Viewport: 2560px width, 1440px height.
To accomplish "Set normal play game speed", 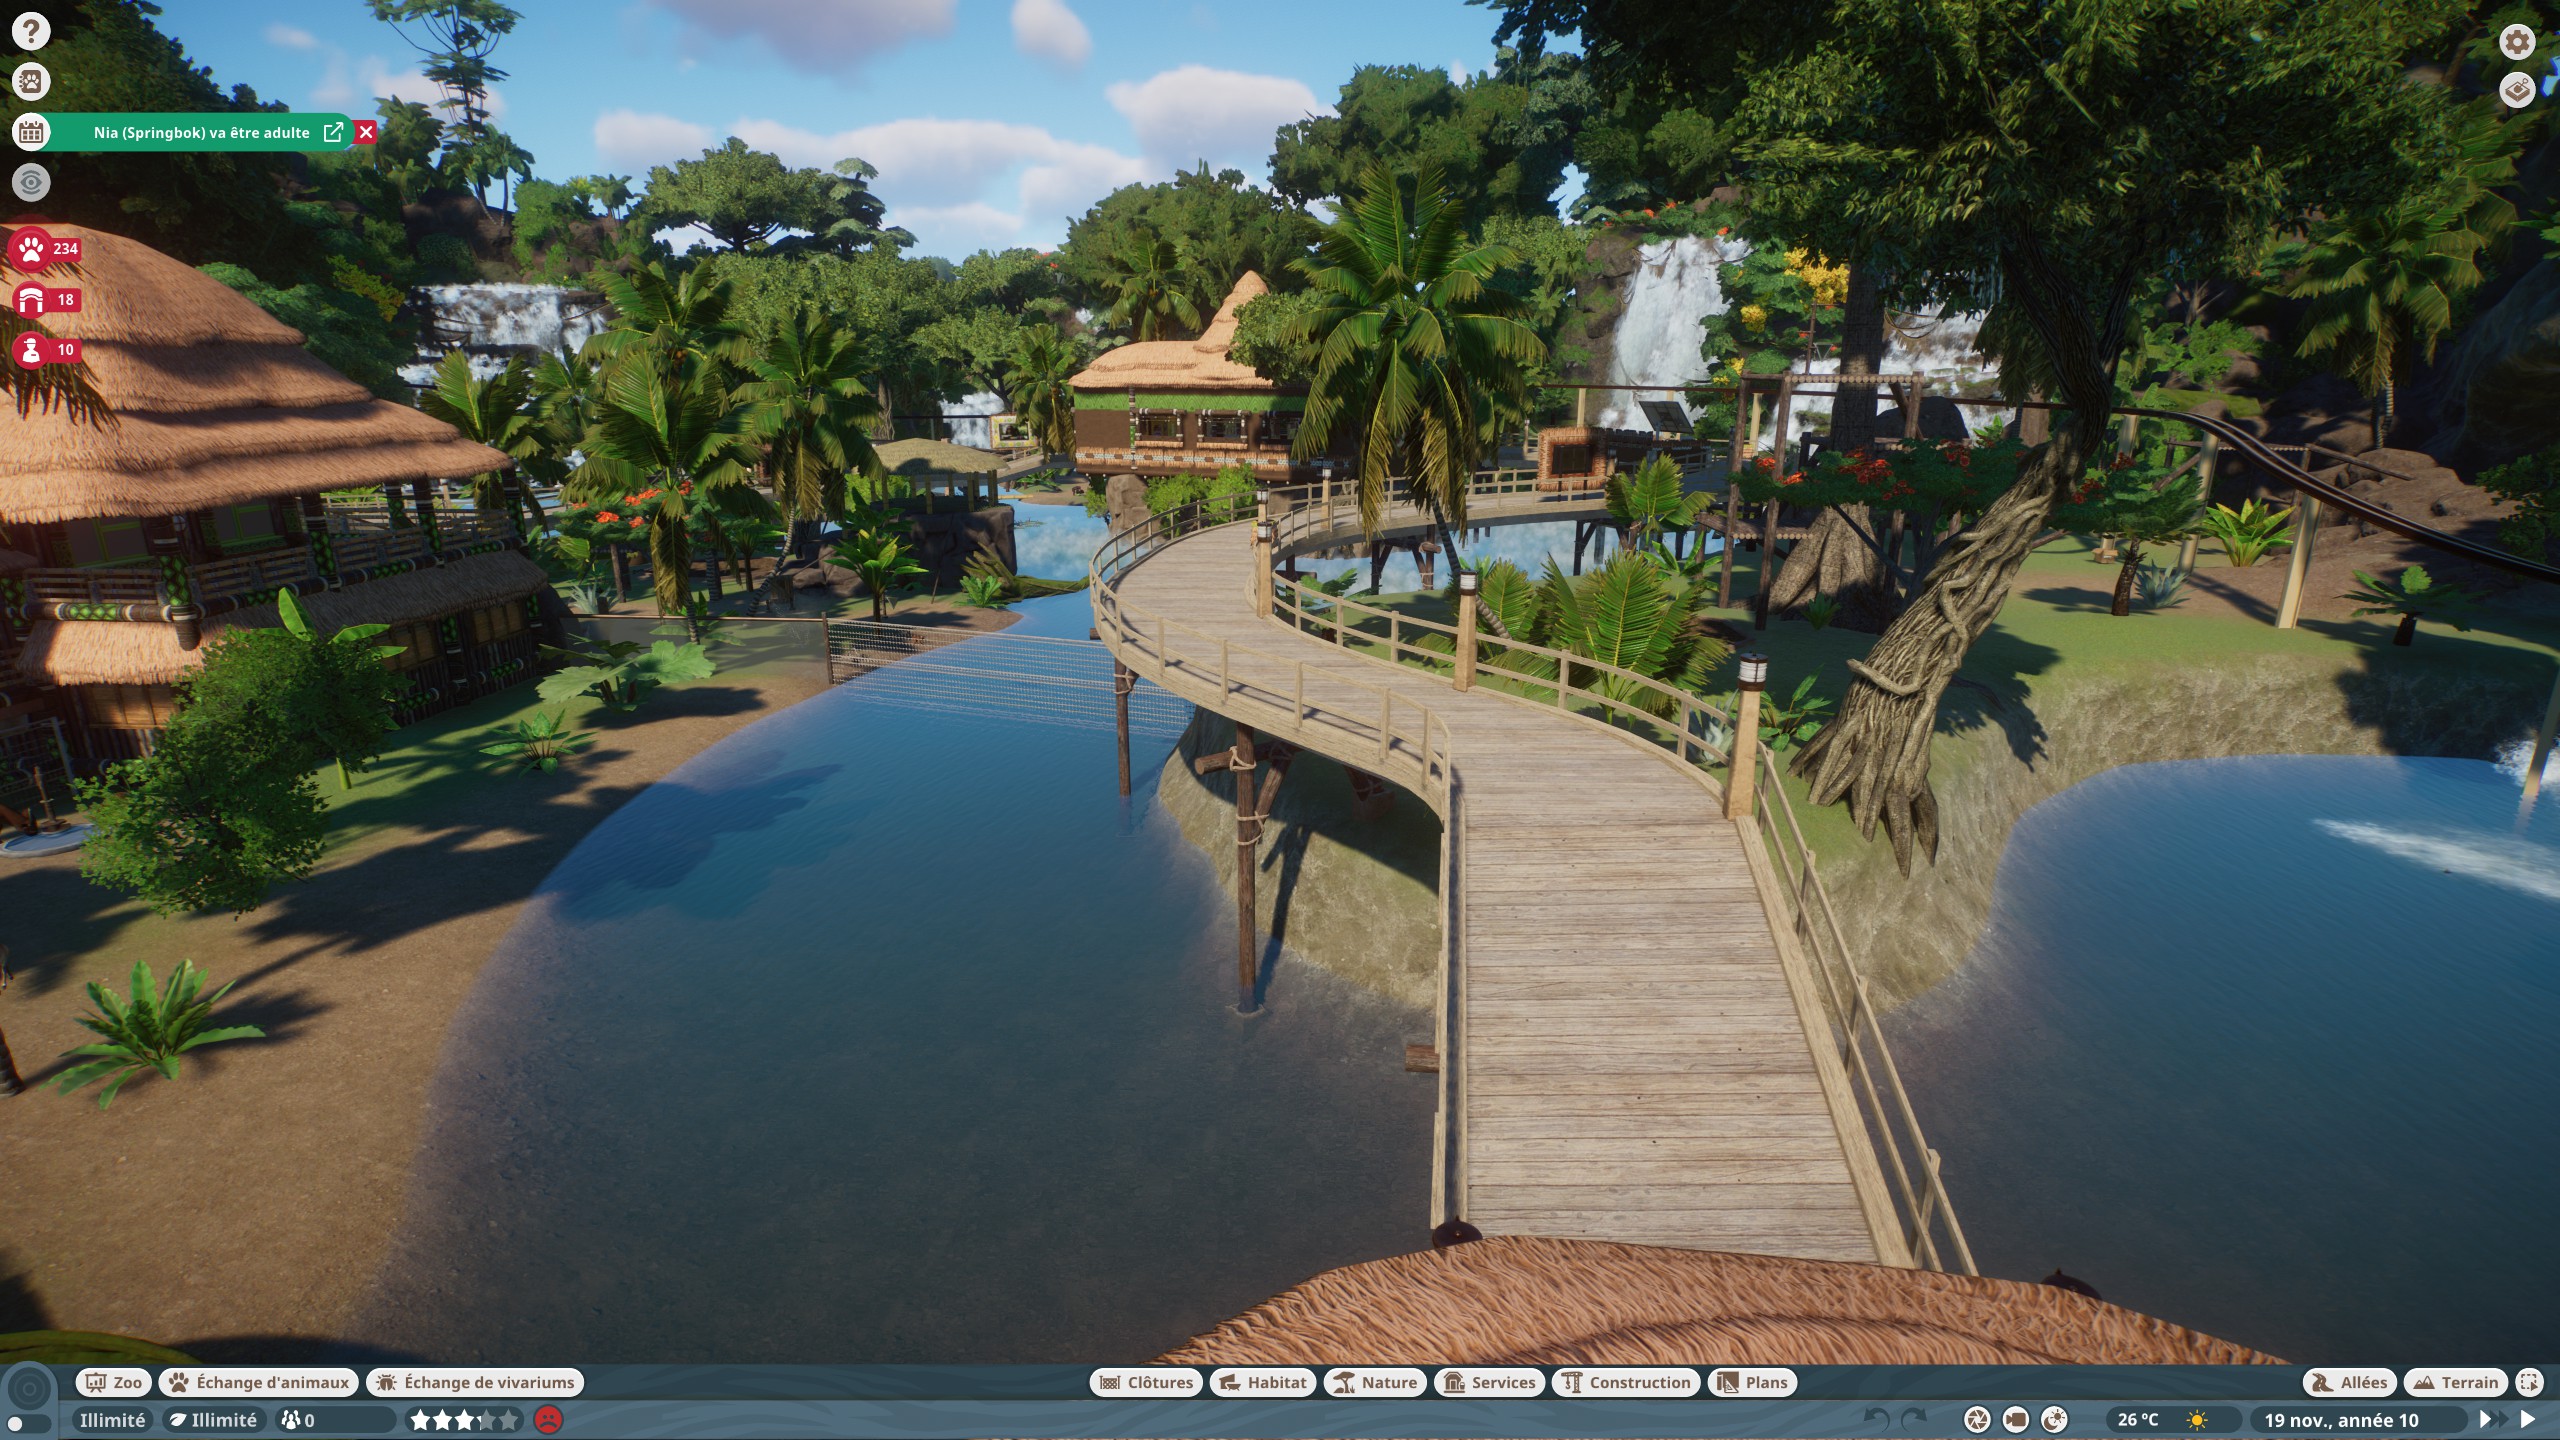I will point(2528,1420).
